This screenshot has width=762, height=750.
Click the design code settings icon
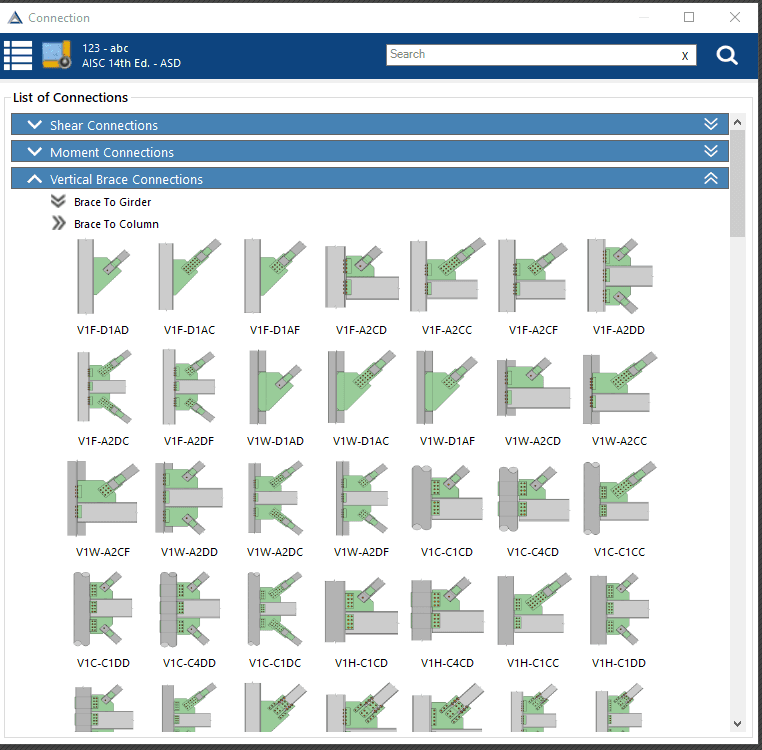click(56, 55)
